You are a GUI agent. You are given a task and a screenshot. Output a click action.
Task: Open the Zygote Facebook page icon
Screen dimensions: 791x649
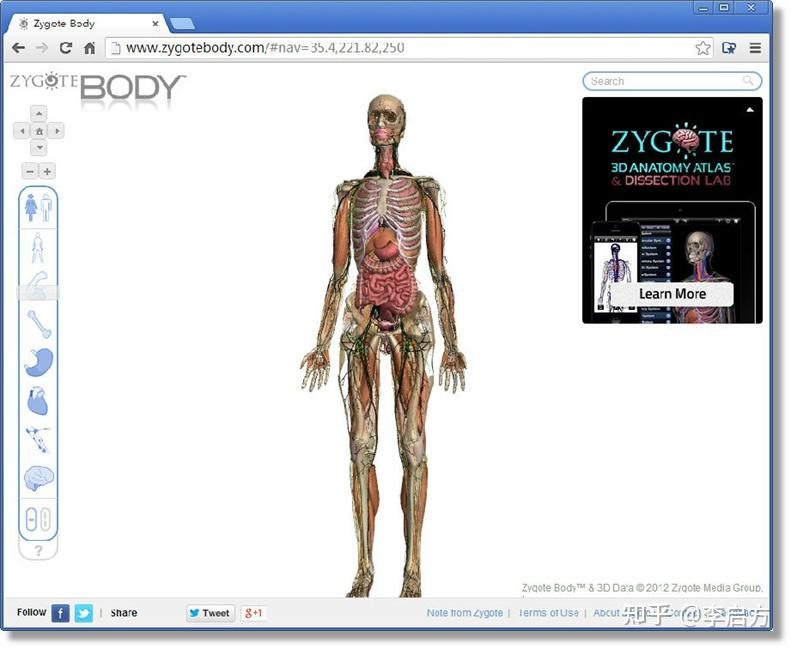pos(61,613)
